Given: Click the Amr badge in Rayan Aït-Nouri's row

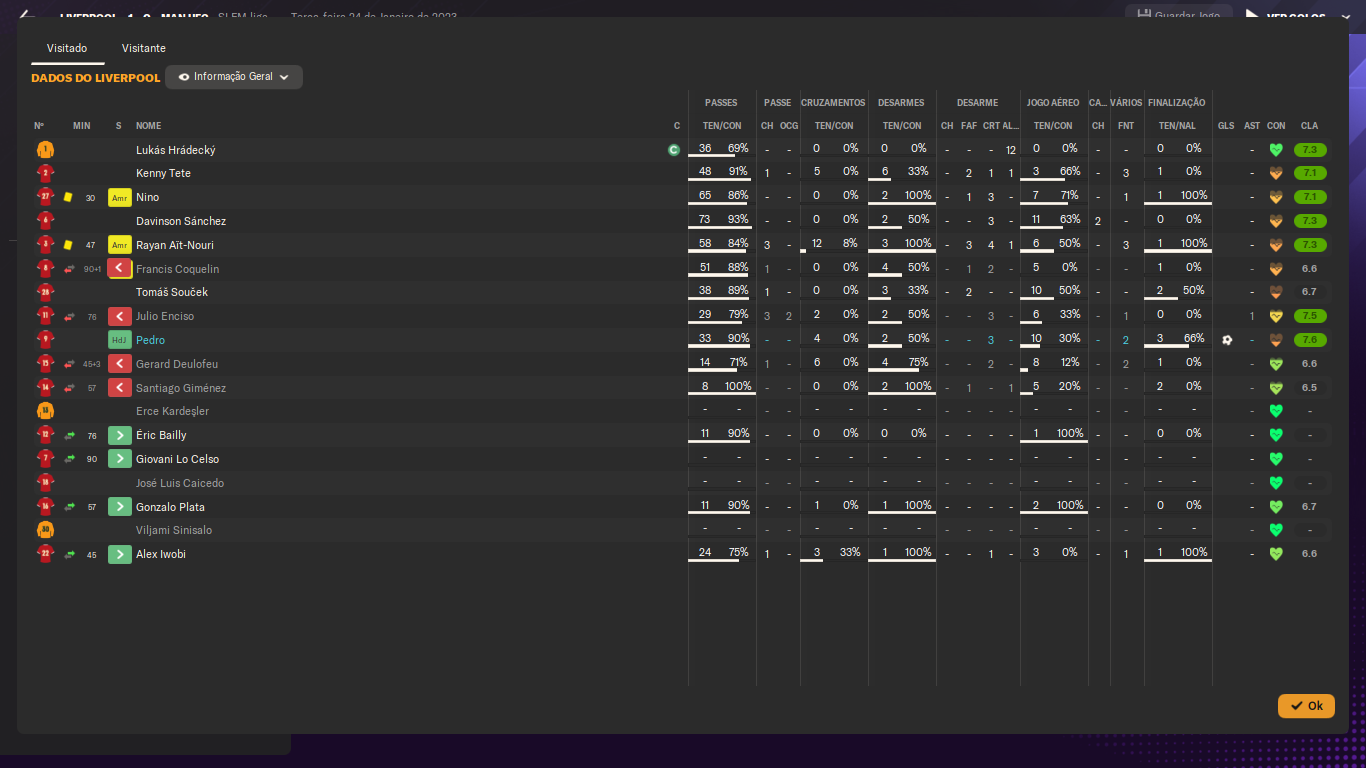Looking at the screenshot, I should [x=120, y=245].
